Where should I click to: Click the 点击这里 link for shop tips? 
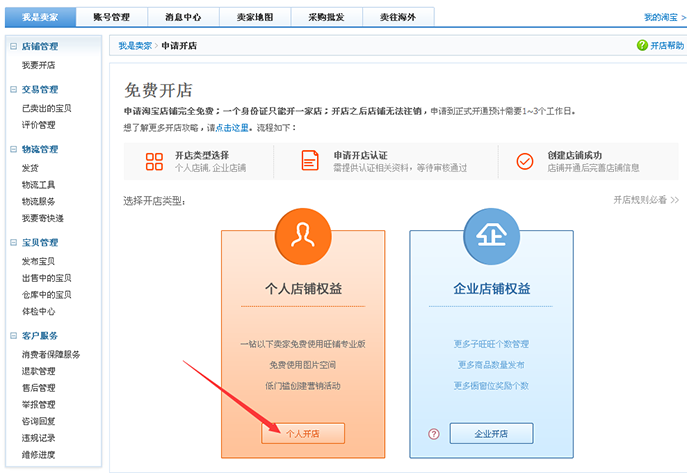232,128
